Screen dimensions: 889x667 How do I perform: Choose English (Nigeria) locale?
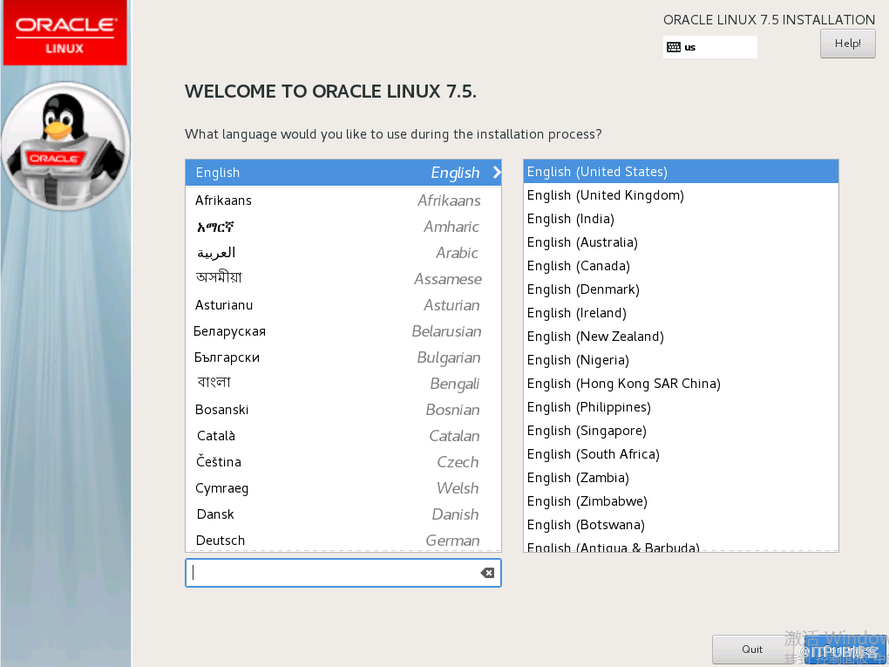(680, 360)
